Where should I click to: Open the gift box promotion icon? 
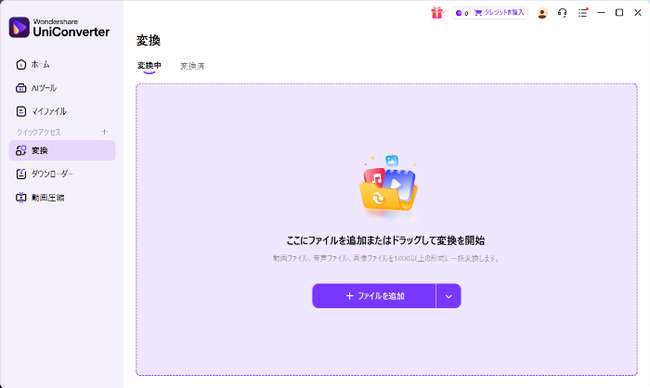tap(437, 13)
